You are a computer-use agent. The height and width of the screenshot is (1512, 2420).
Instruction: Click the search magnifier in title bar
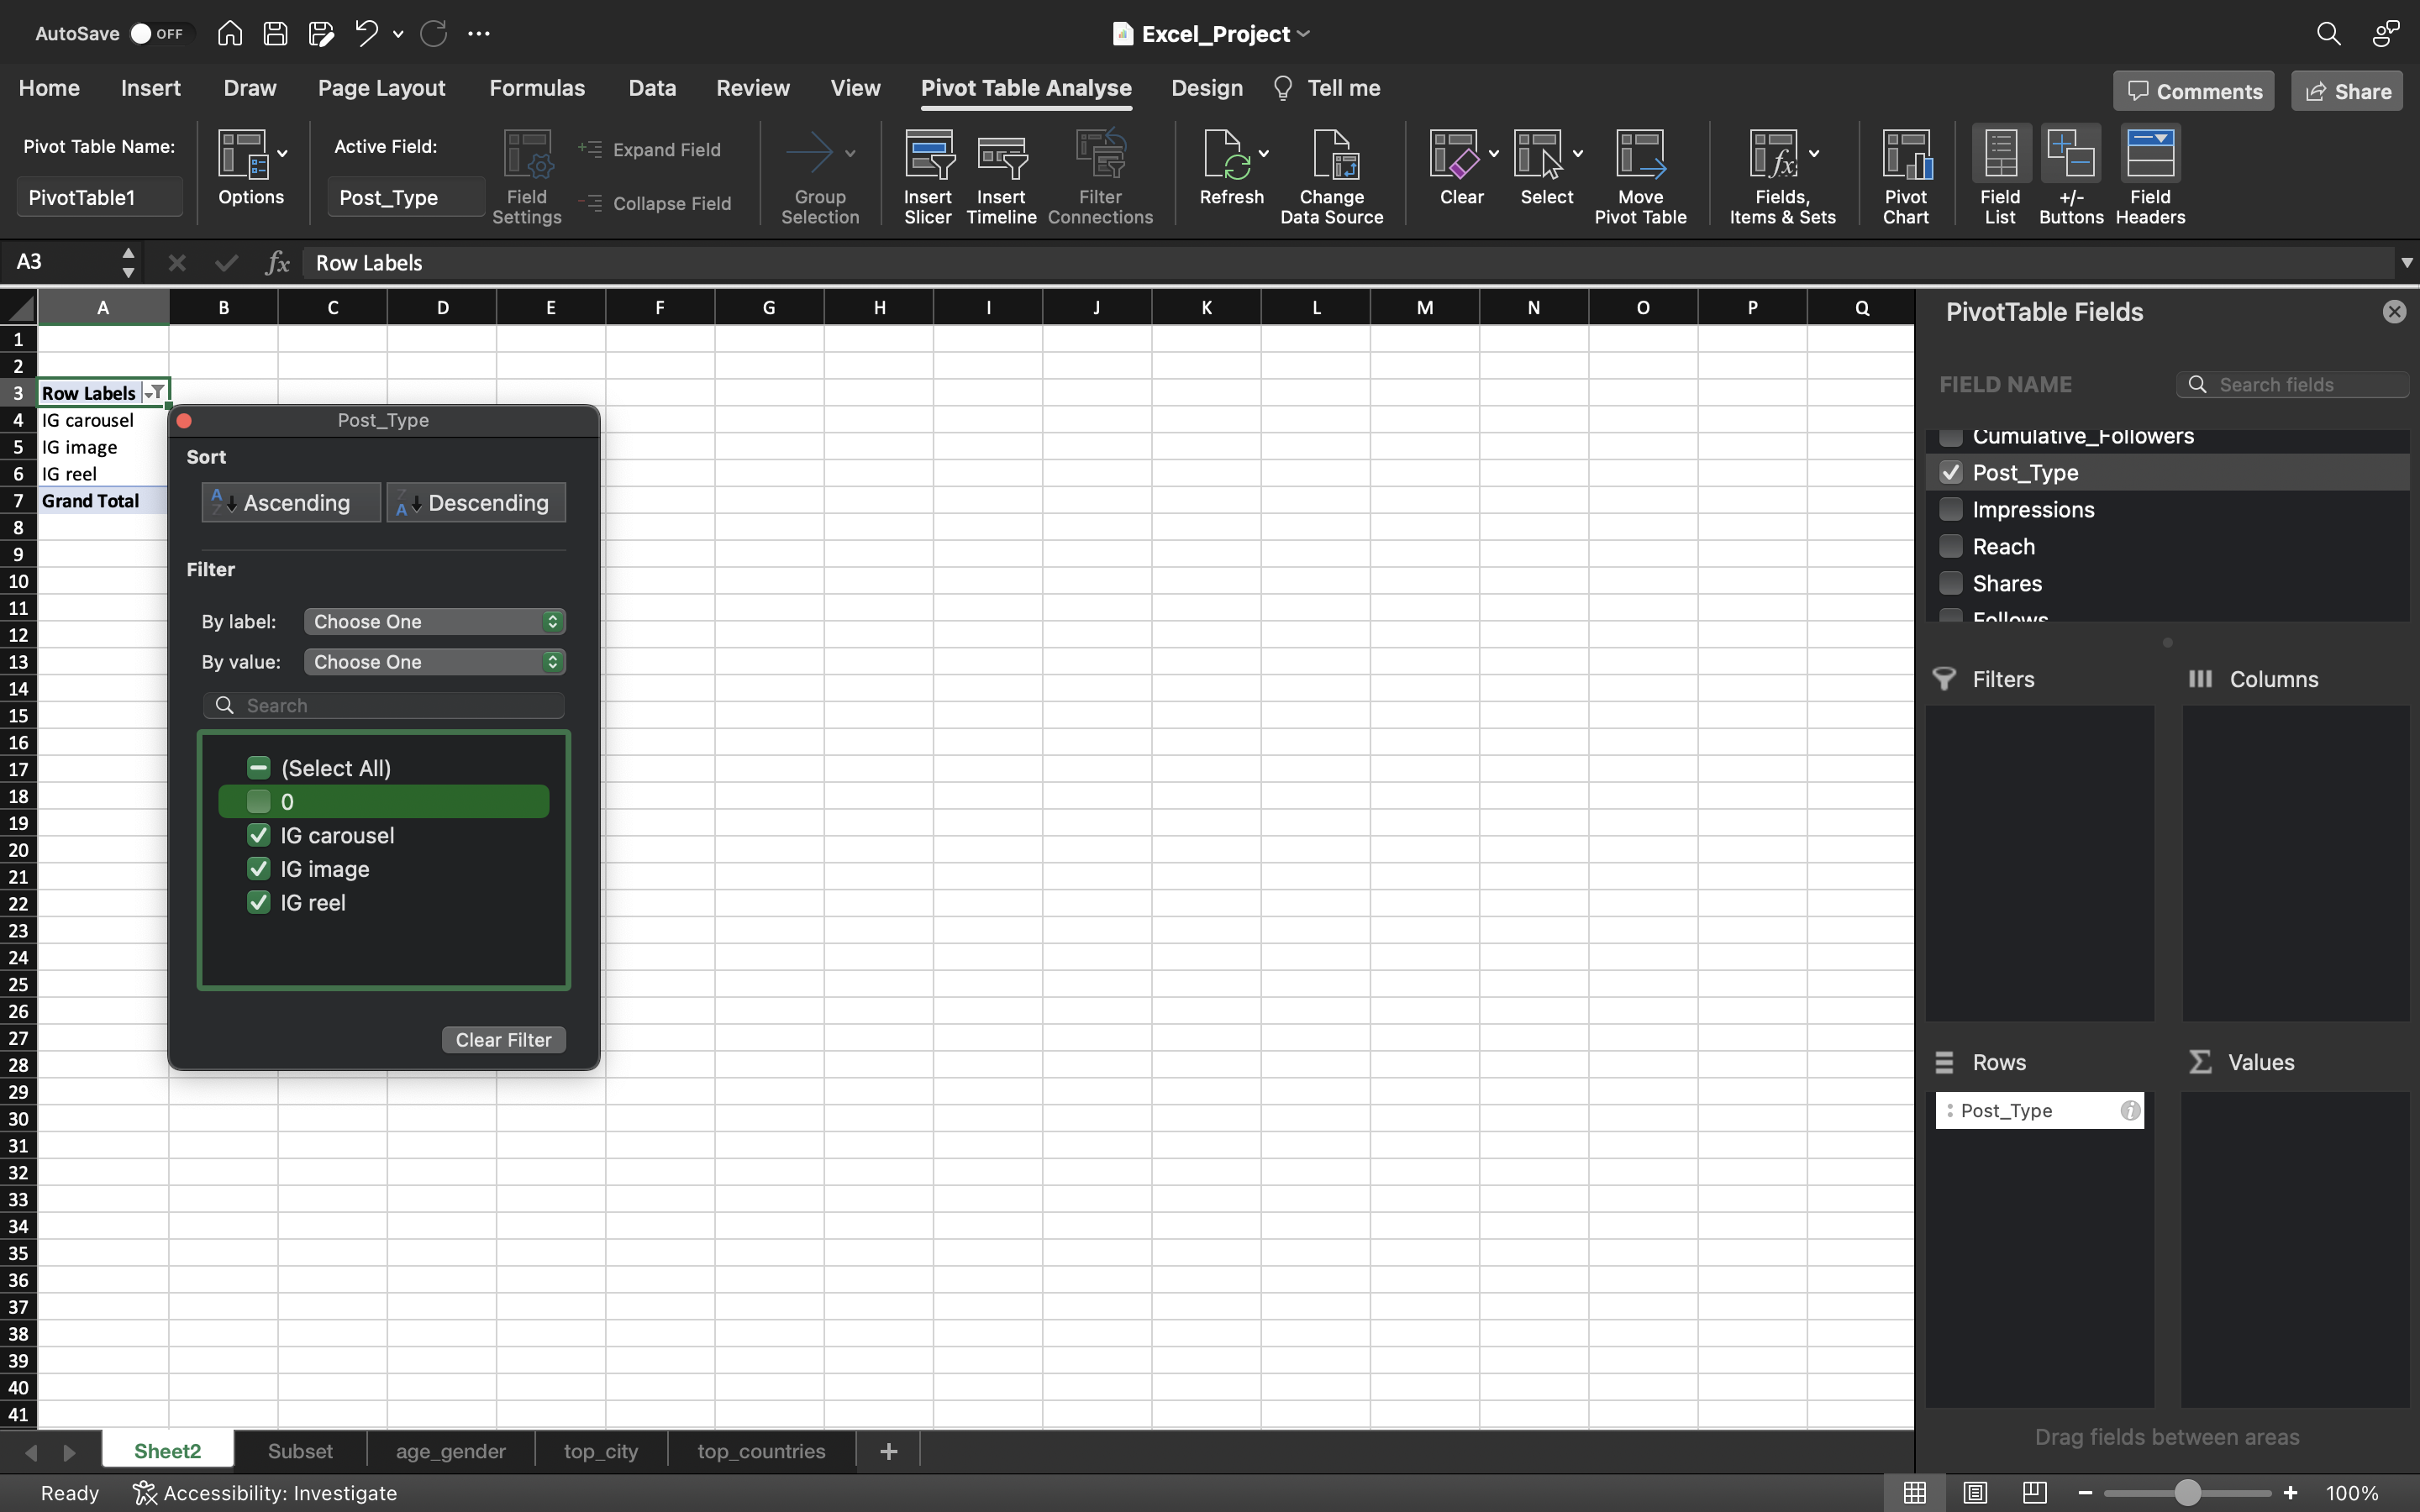tap(2328, 33)
